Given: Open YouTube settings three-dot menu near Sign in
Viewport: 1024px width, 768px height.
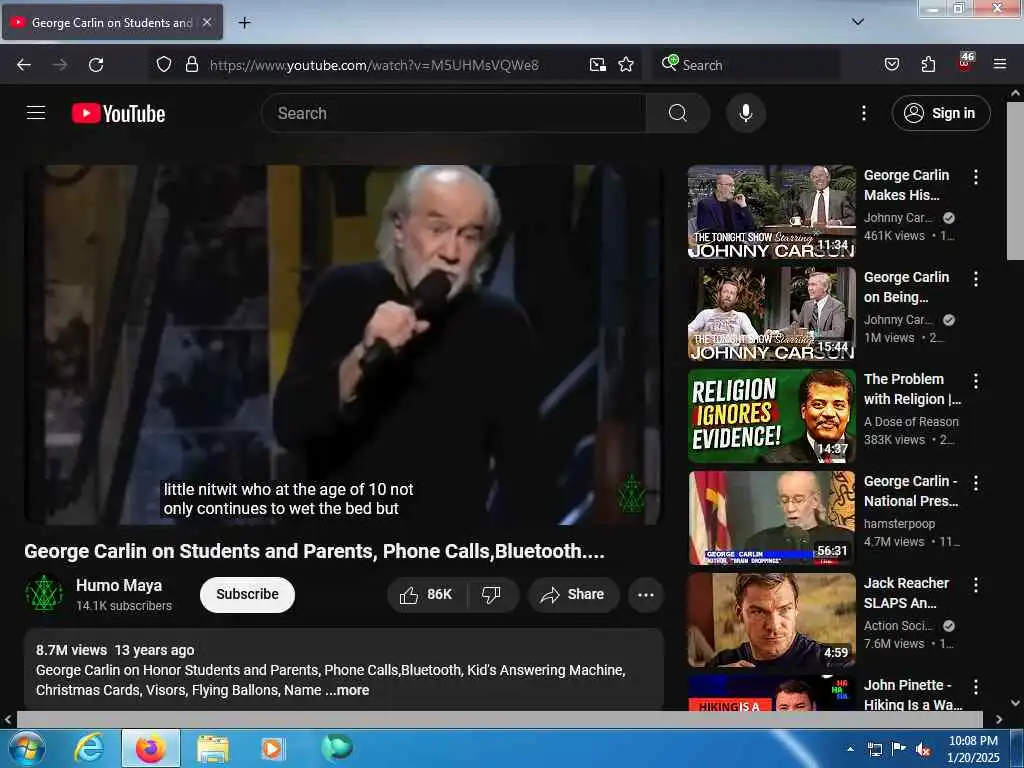Looking at the screenshot, I should (x=863, y=114).
